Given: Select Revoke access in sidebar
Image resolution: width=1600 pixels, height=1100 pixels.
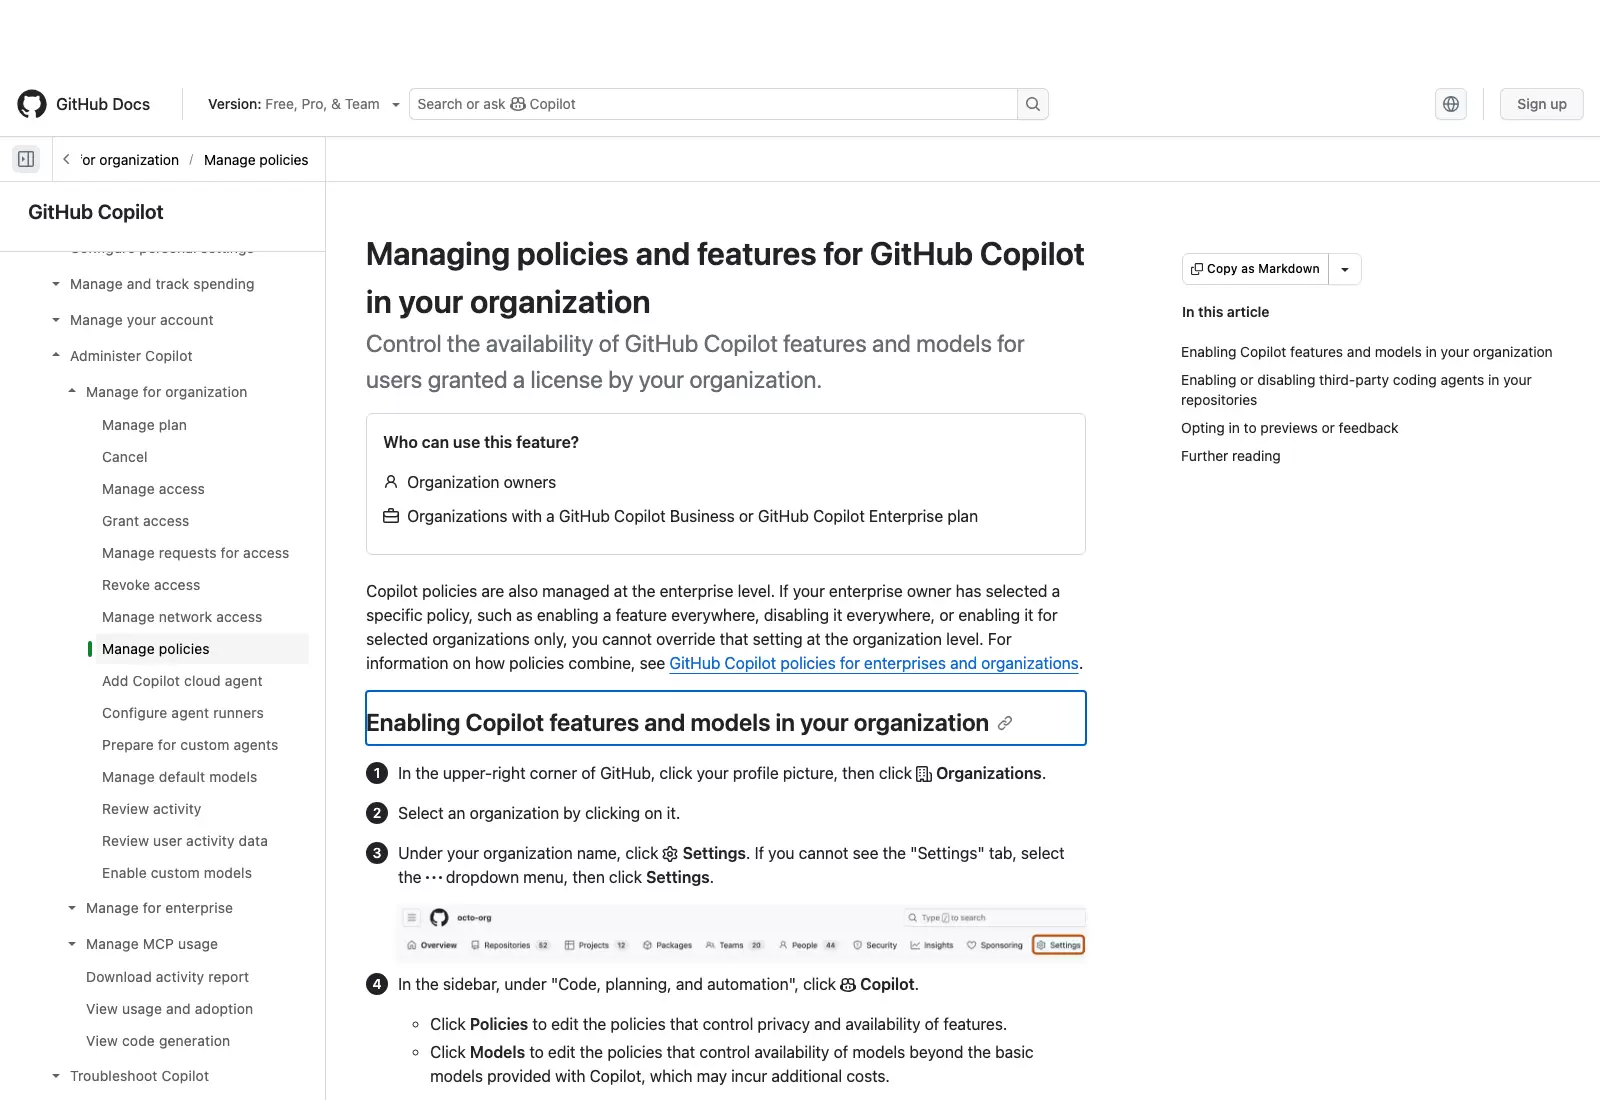Looking at the screenshot, I should 151,585.
